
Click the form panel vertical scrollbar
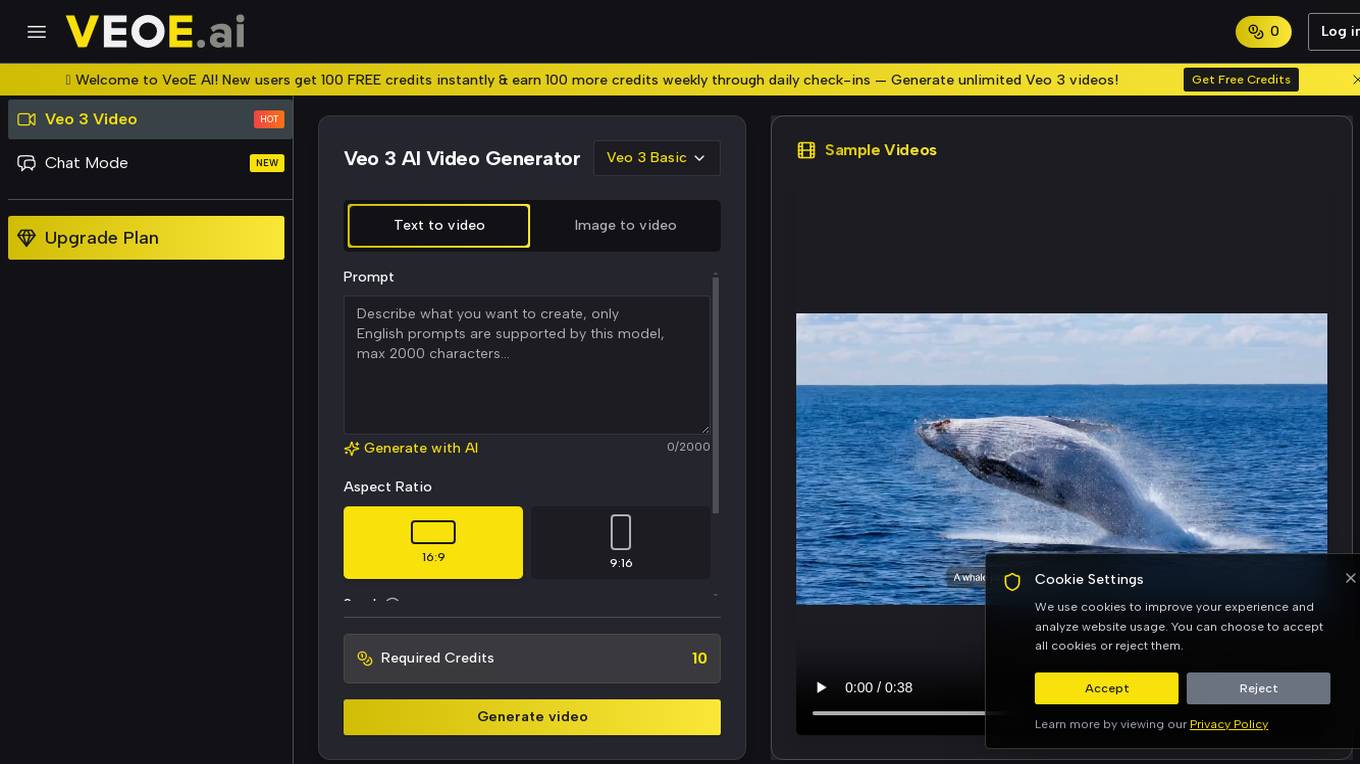715,395
